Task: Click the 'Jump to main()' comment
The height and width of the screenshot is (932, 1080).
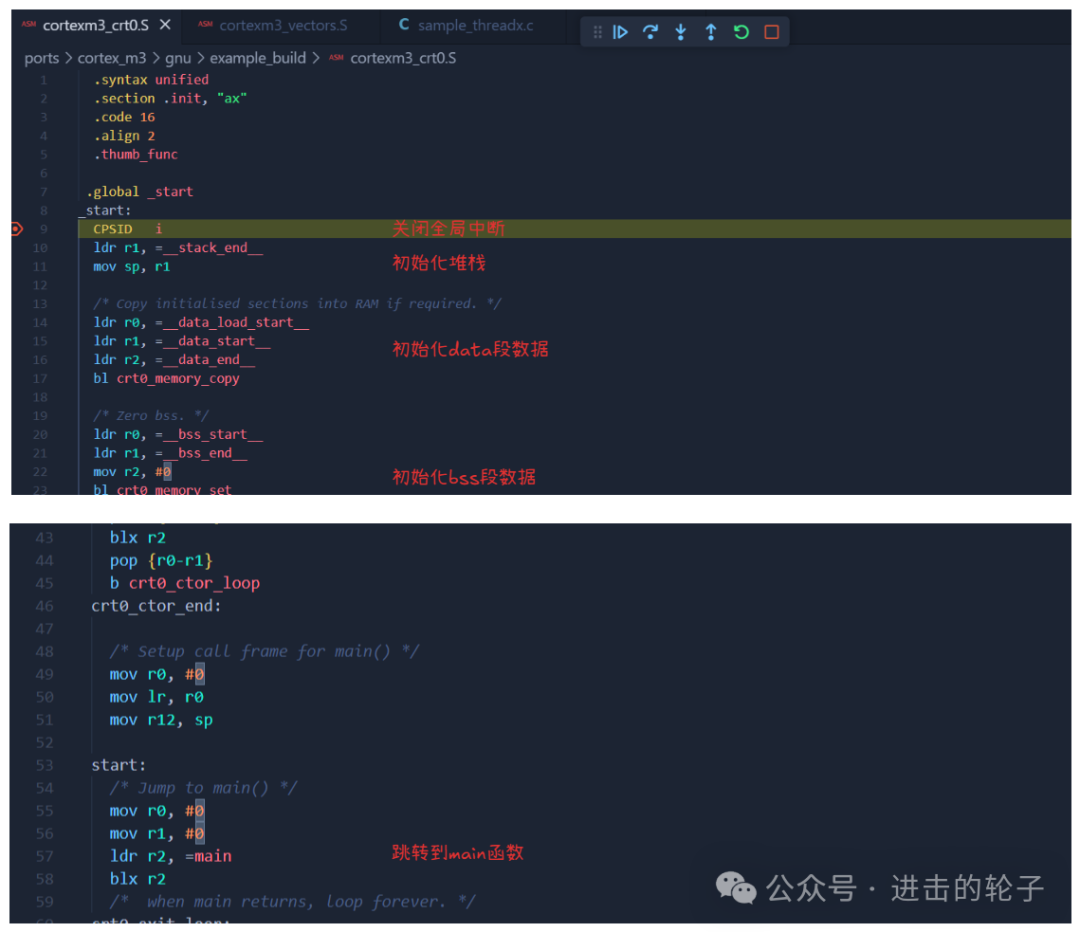Action: click(x=203, y=788)
